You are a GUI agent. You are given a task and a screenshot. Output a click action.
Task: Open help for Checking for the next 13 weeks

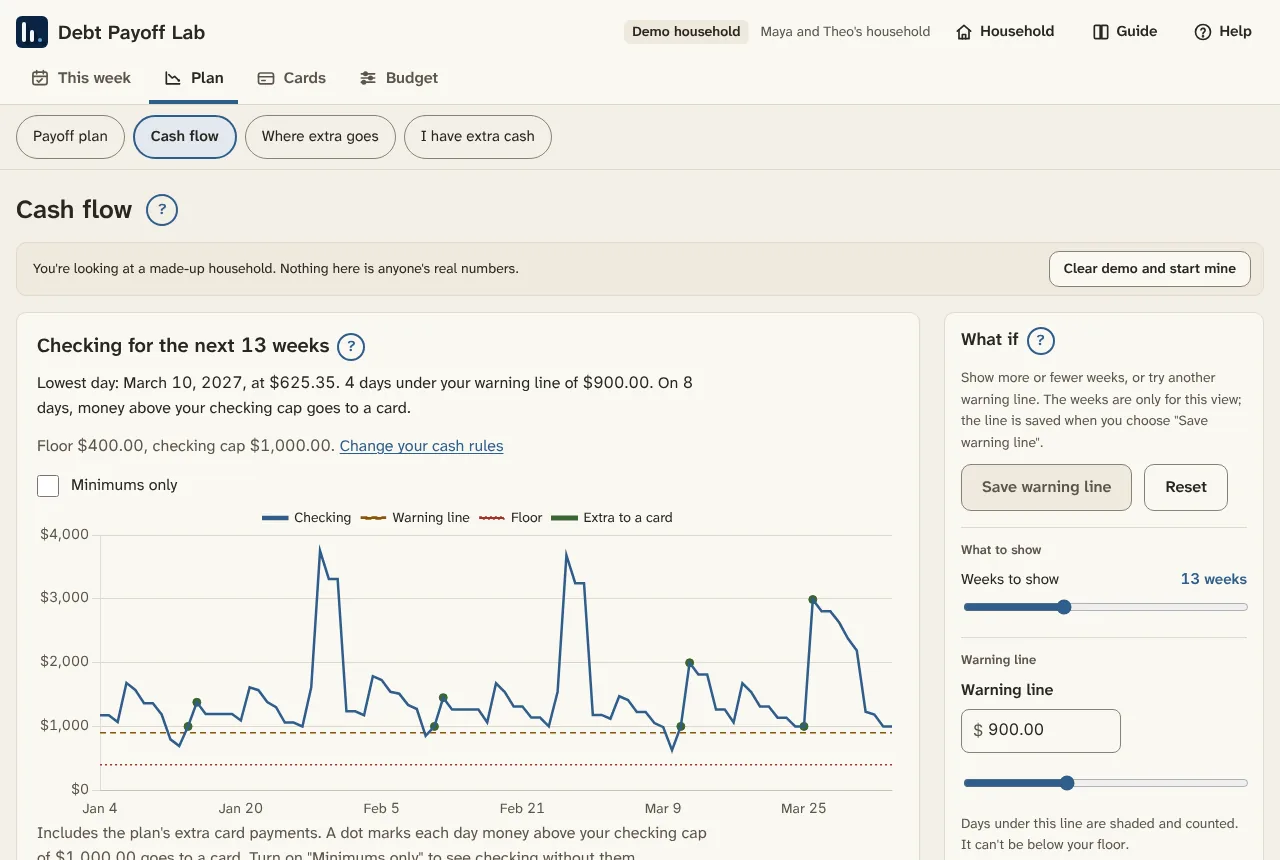click(351, 347)
